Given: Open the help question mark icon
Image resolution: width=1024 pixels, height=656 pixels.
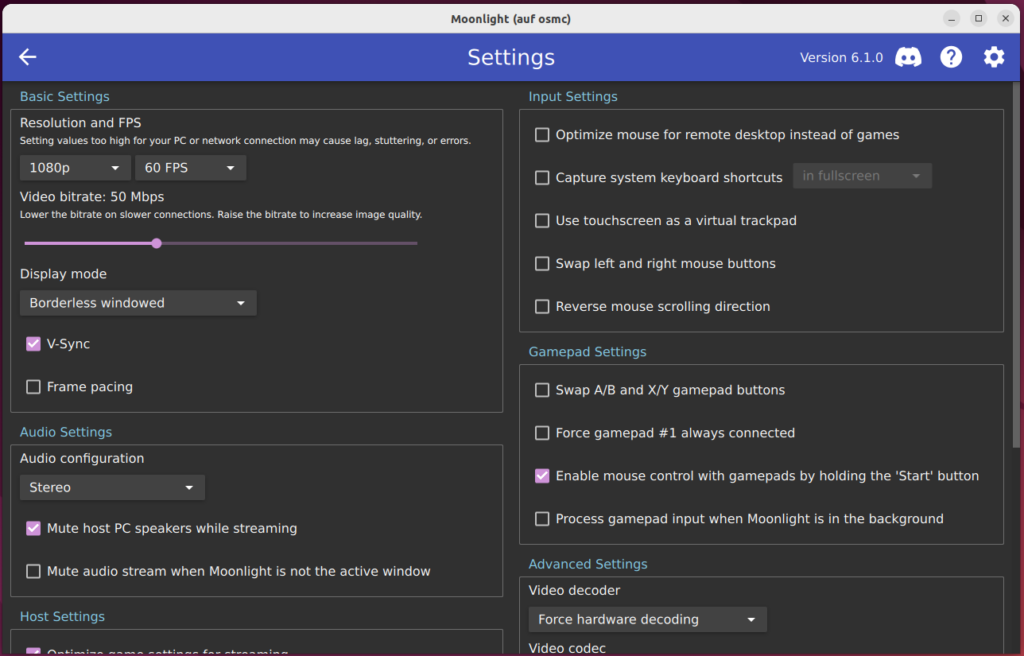Looking at the screenshot, I should 951,57.
